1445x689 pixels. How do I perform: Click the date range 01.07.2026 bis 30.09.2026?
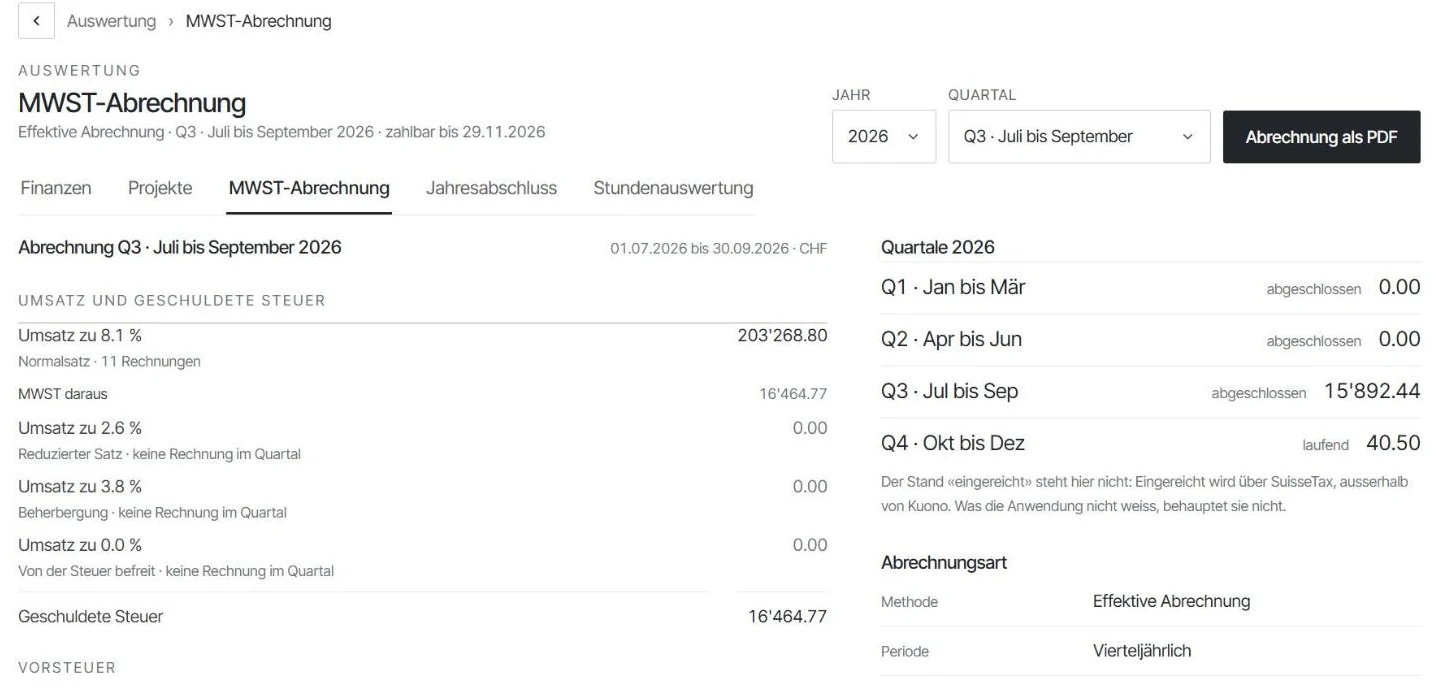click(699, 249)
